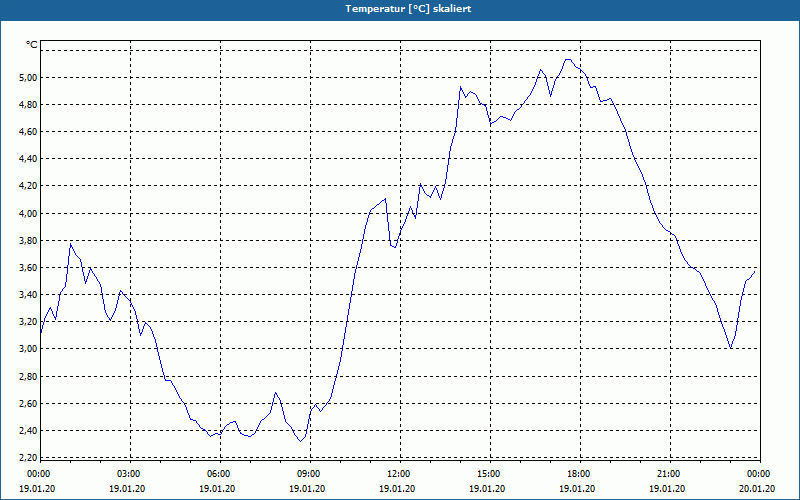Image resolution: width=800 pixels, height=500 pixels.
Task: Click the 15:00 time axis label
Action: [490, 474]
